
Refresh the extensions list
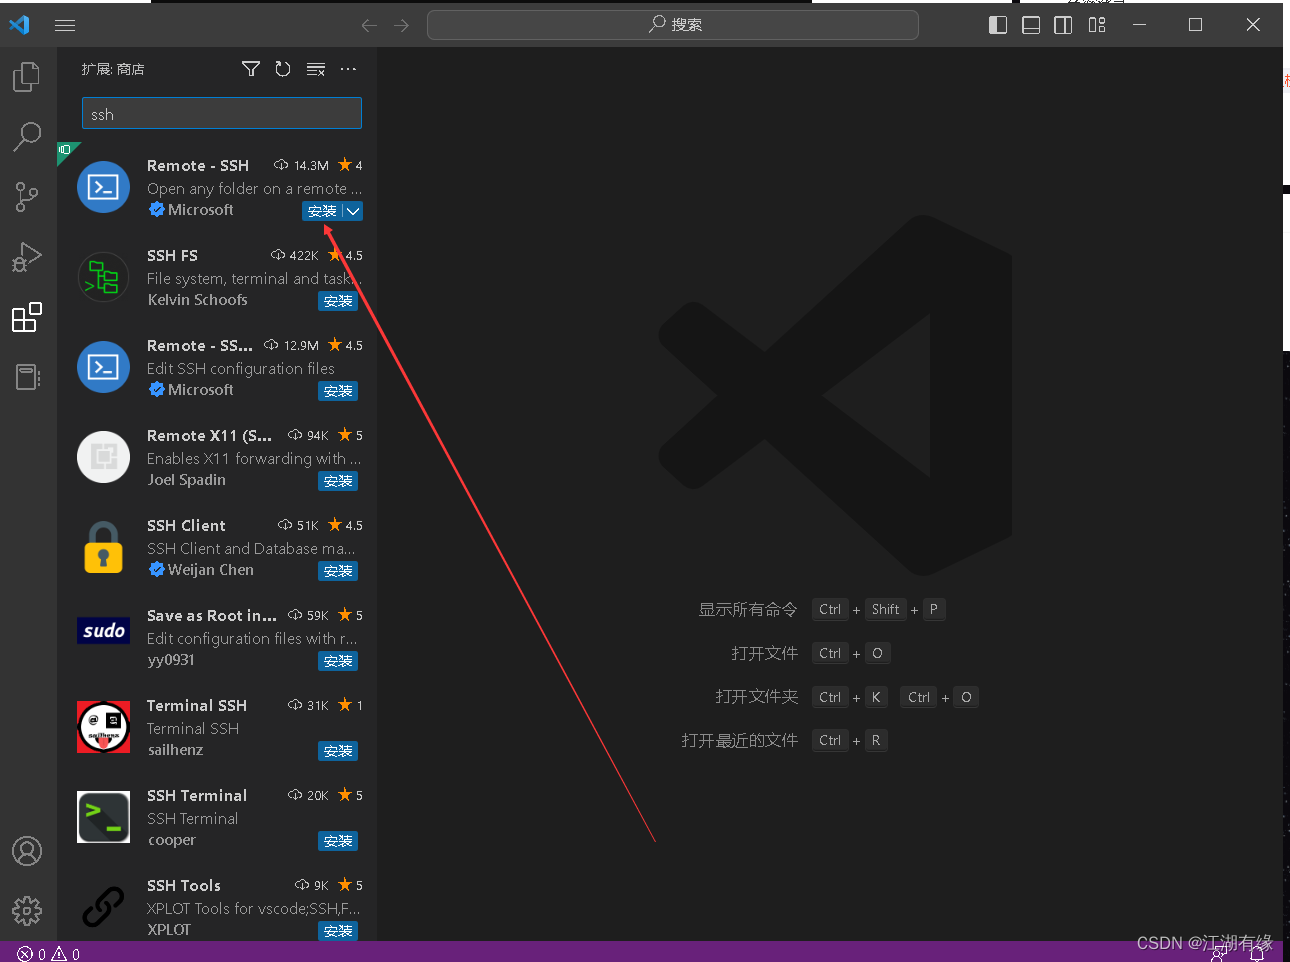coord(283,69)
